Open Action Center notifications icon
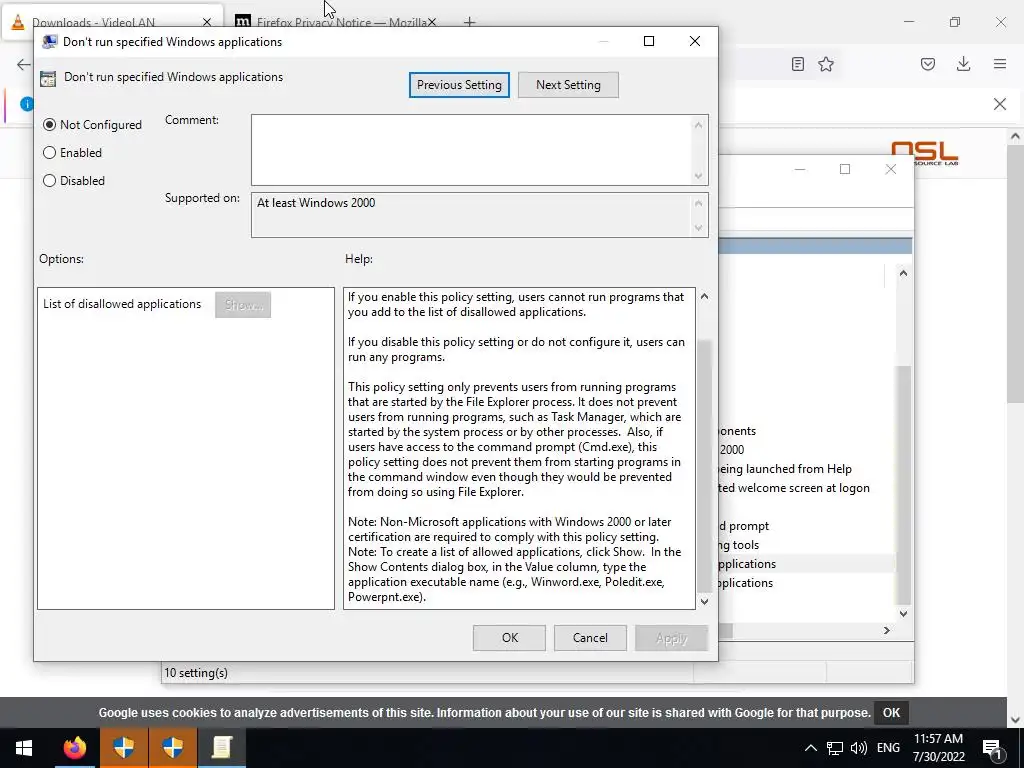Screen dimensions: 1024x768 click(x=992, y=749)
